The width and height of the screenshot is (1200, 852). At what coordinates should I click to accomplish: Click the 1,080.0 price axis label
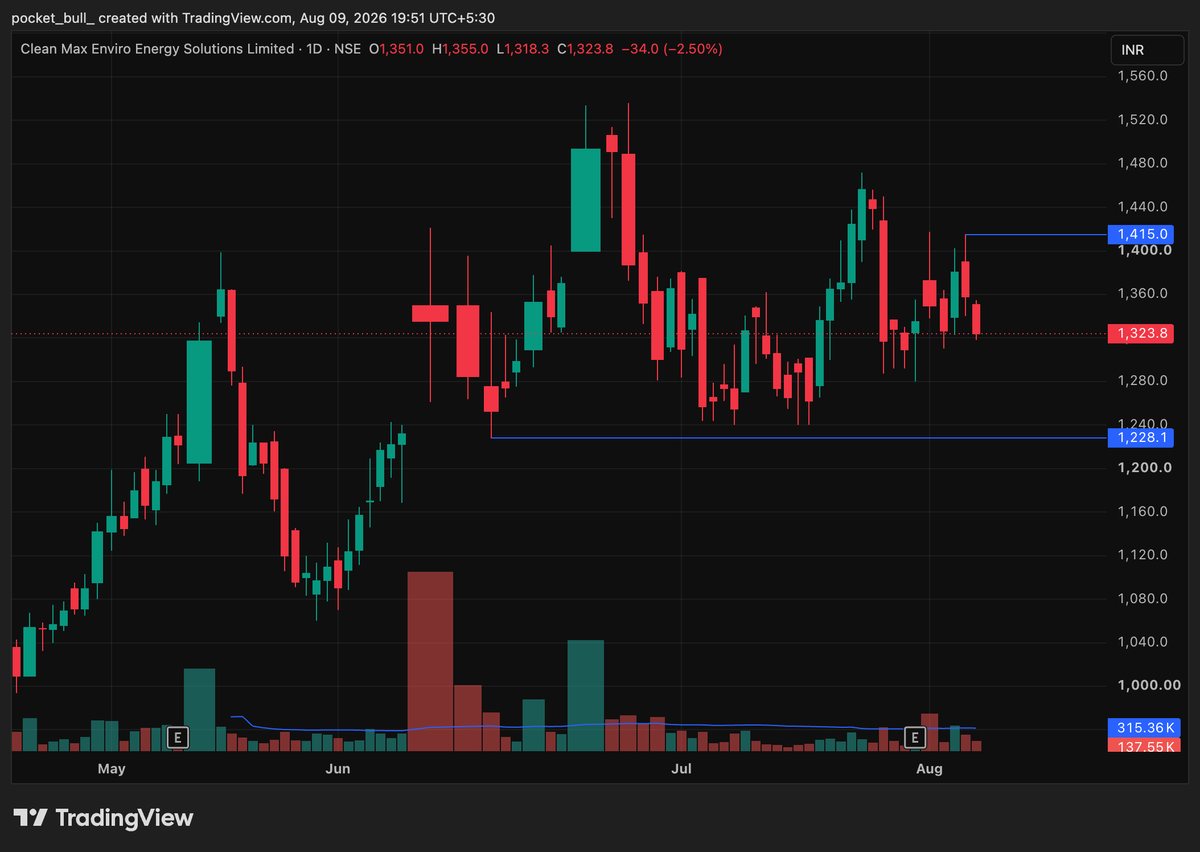pos(1144,599)
